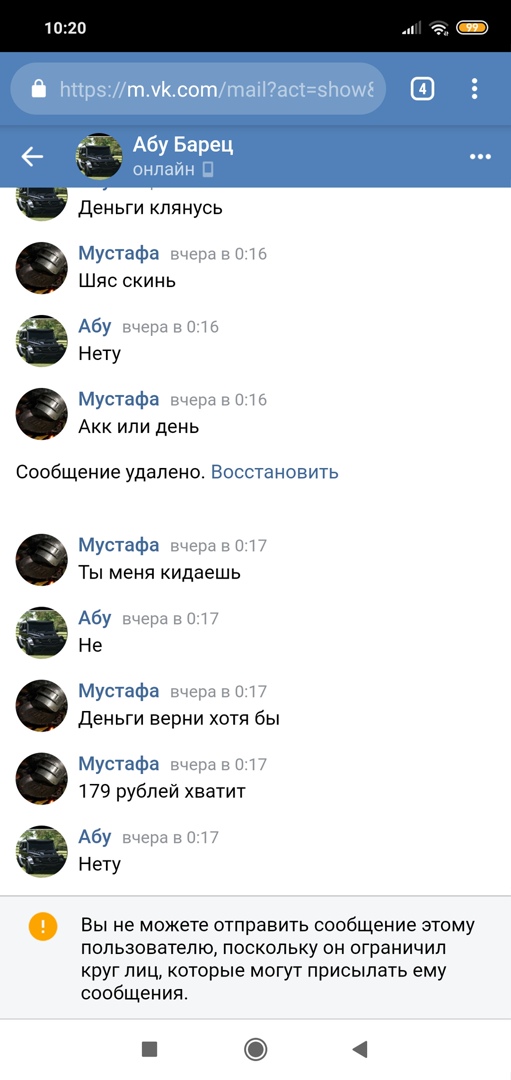Select the message '179 рублей хватит'
The image size is (511, 1080).
(162, 791)
